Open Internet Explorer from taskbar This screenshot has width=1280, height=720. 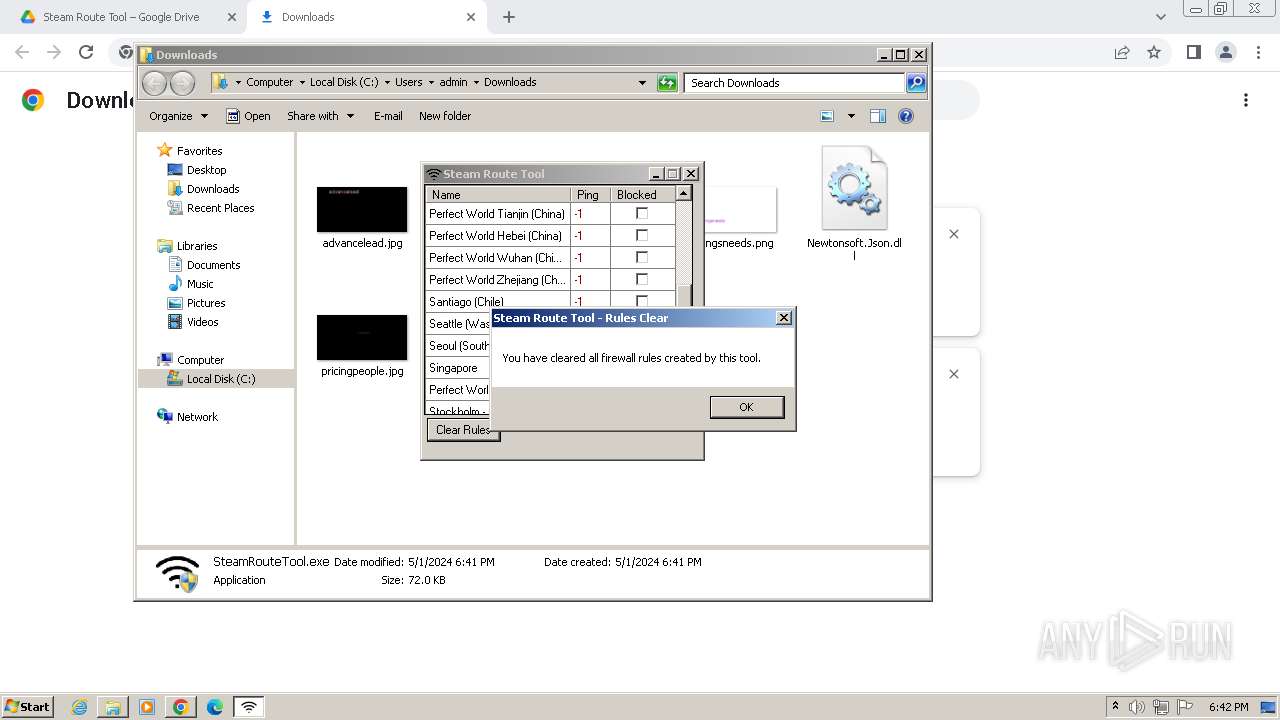click(x=79, y=707)
